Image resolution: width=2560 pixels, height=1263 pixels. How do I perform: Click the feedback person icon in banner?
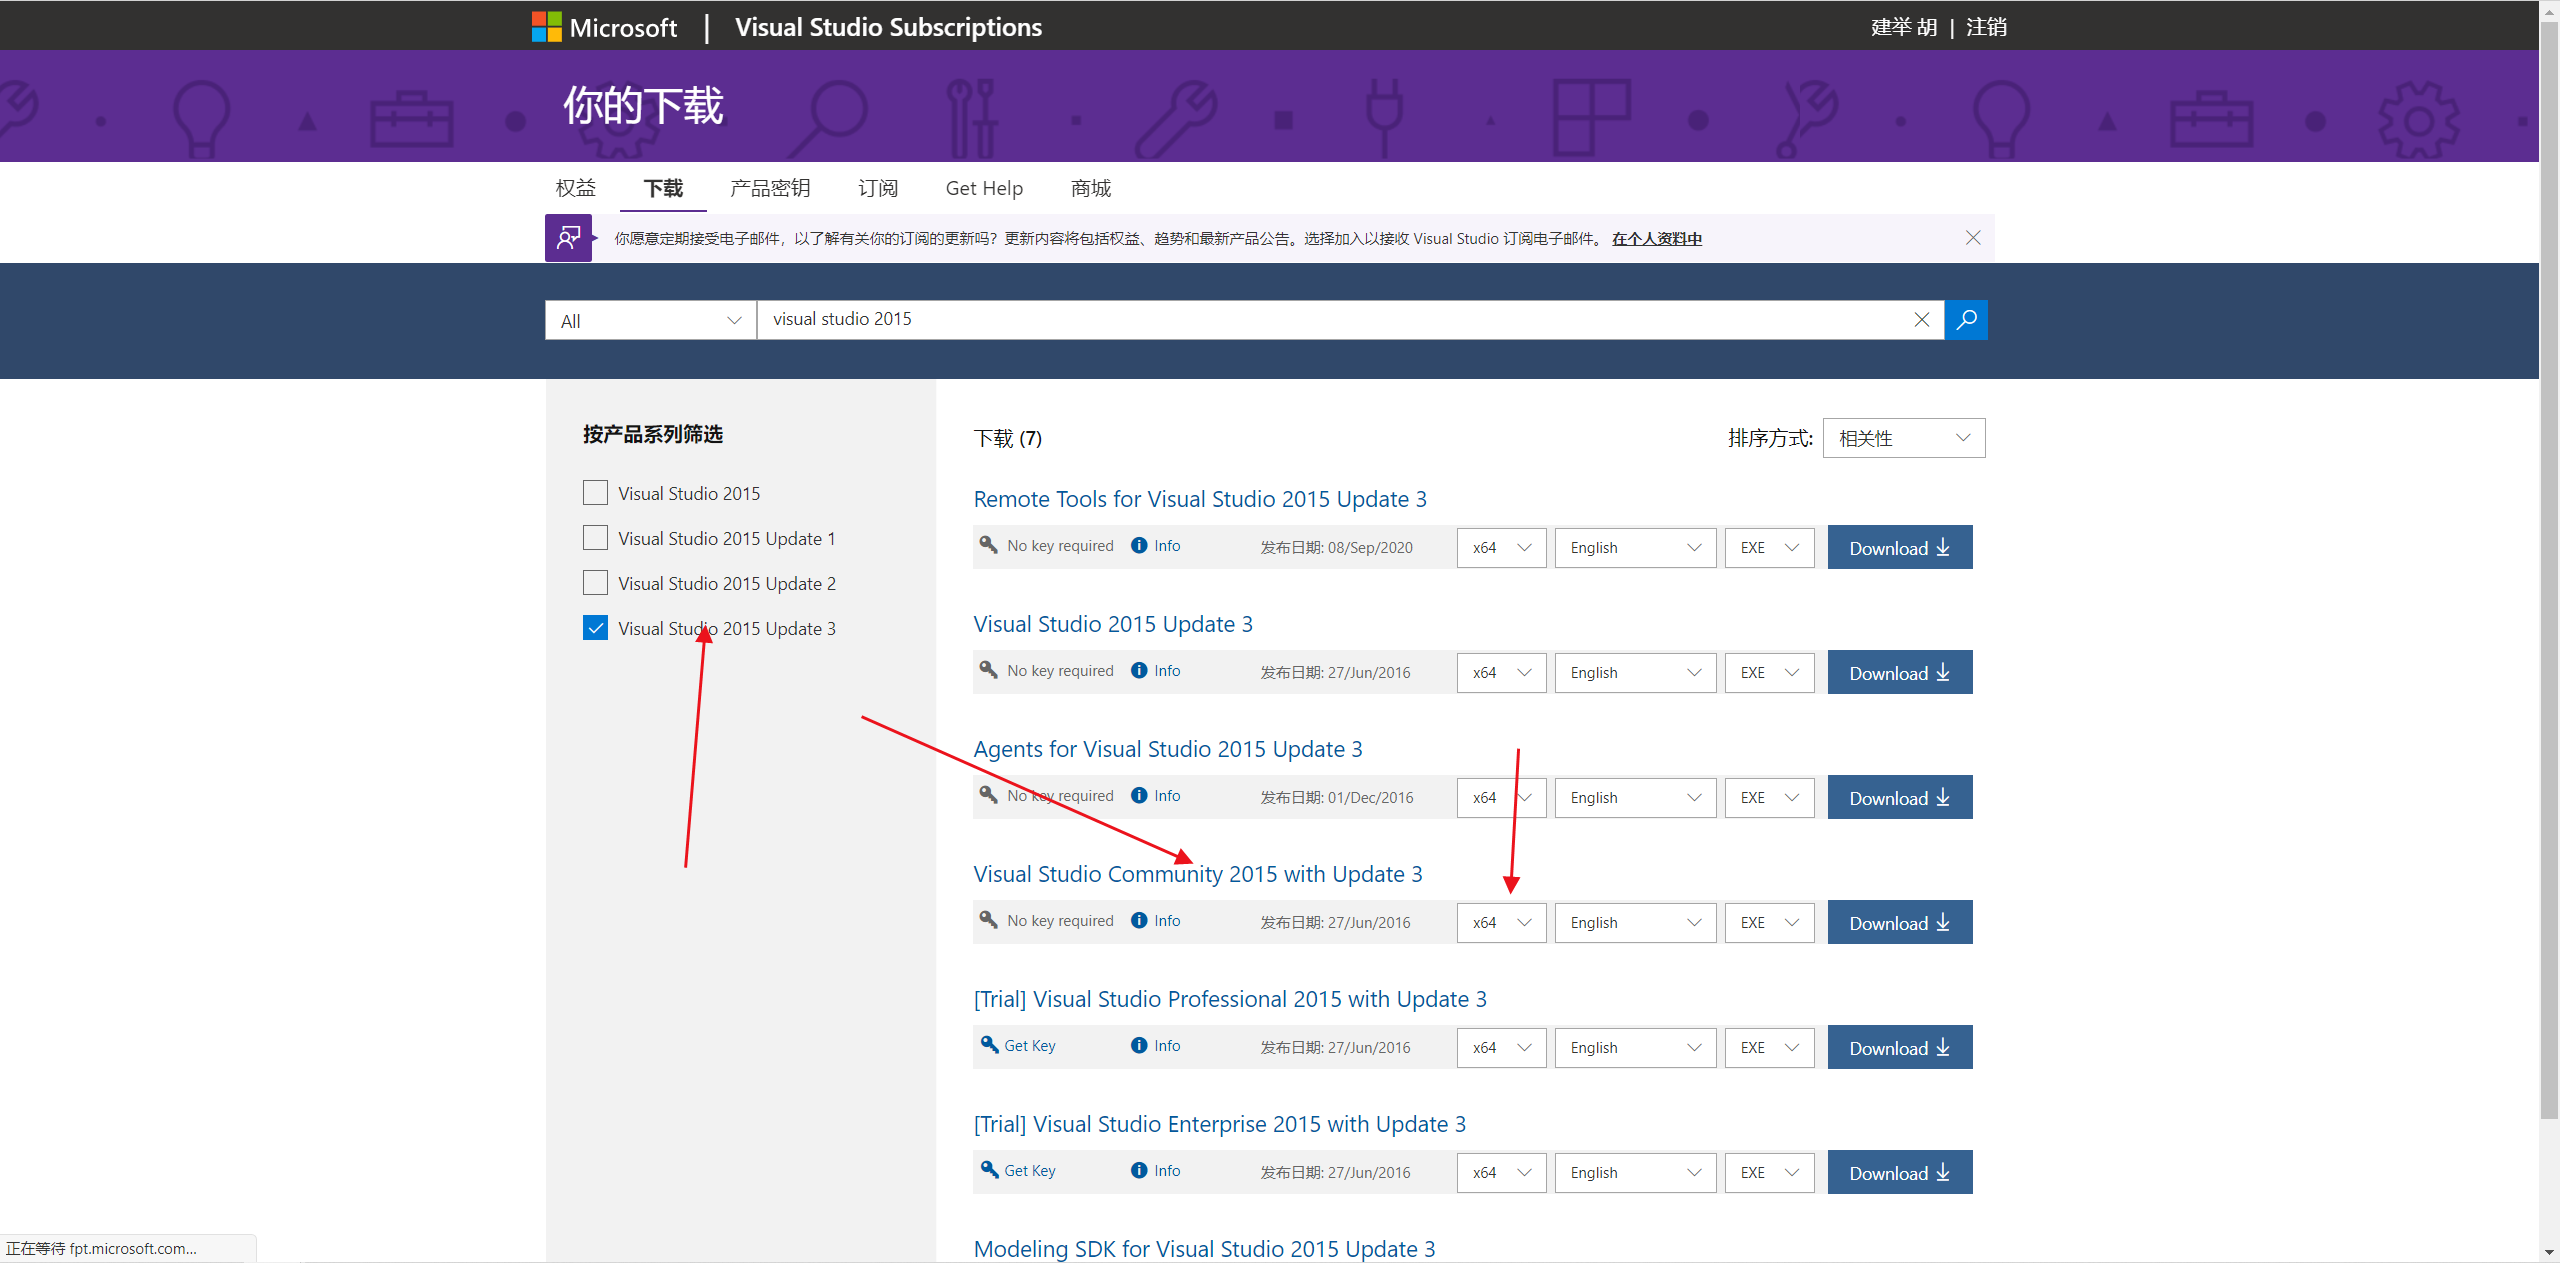coord(568,238)
